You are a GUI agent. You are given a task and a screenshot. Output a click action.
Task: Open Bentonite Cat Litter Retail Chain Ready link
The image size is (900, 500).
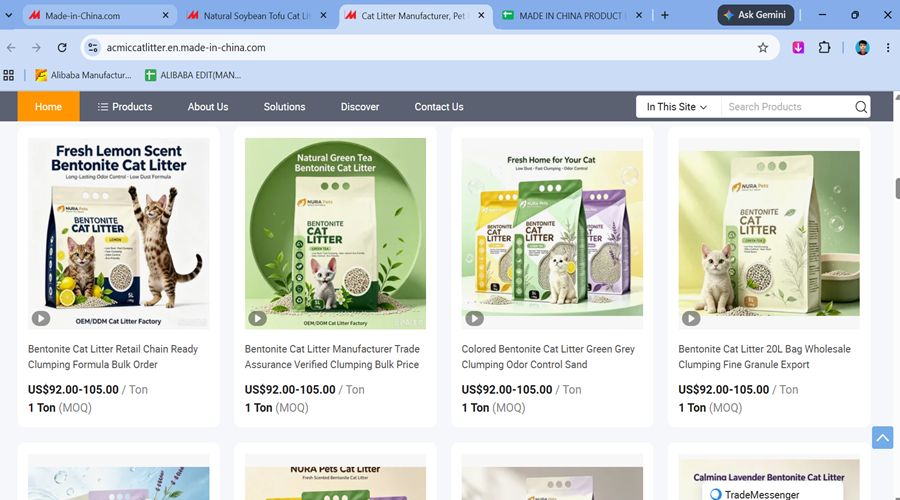[113, 356]
